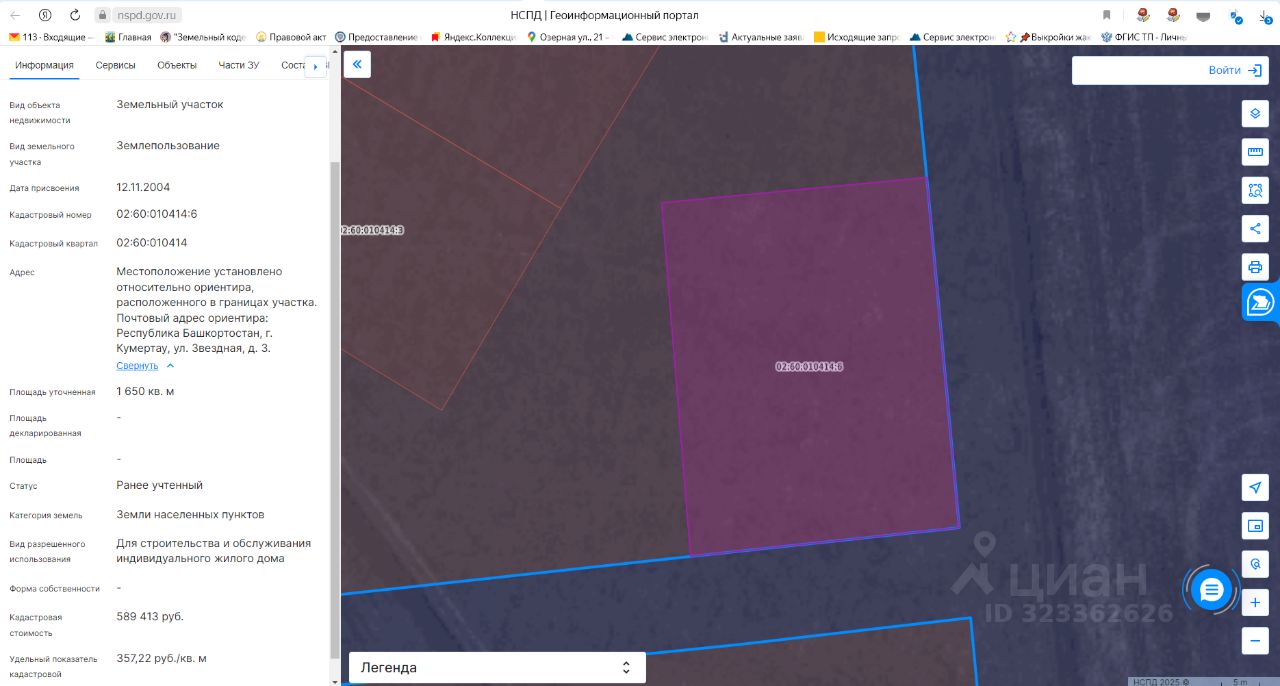Open the 'Актуальные заявки' bookmark
Viewport: 1280px width, 686px height.
point(761,37)
